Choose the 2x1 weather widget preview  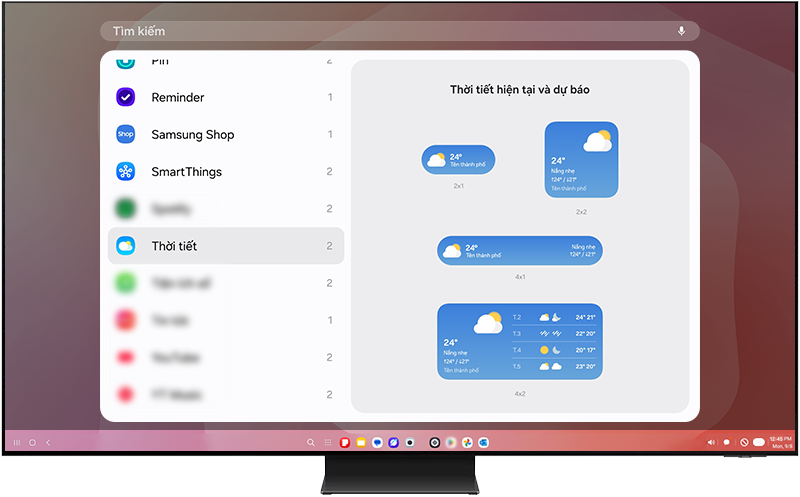coord(458,160)
